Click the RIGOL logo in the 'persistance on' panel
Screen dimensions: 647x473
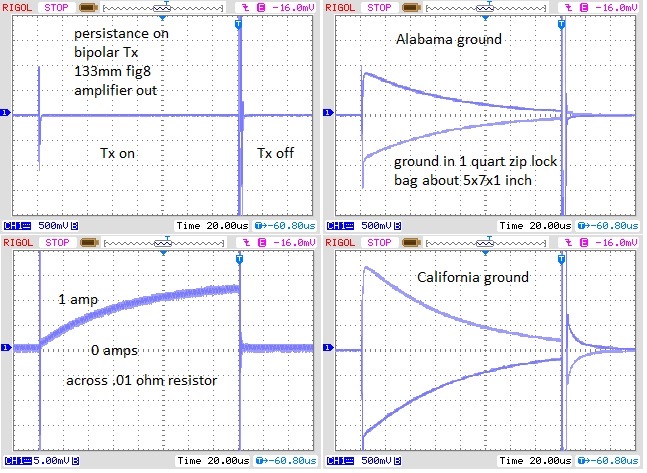[17, 7]
